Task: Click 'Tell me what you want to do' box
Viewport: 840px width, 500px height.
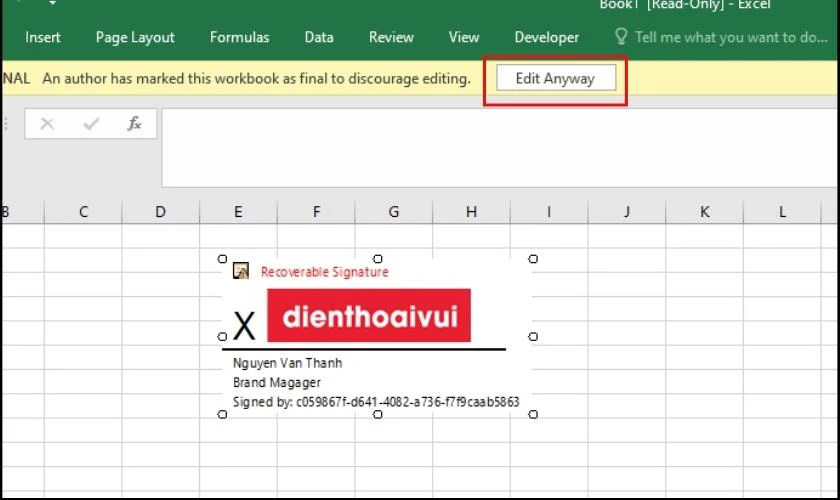Action: tap(731, 38)
